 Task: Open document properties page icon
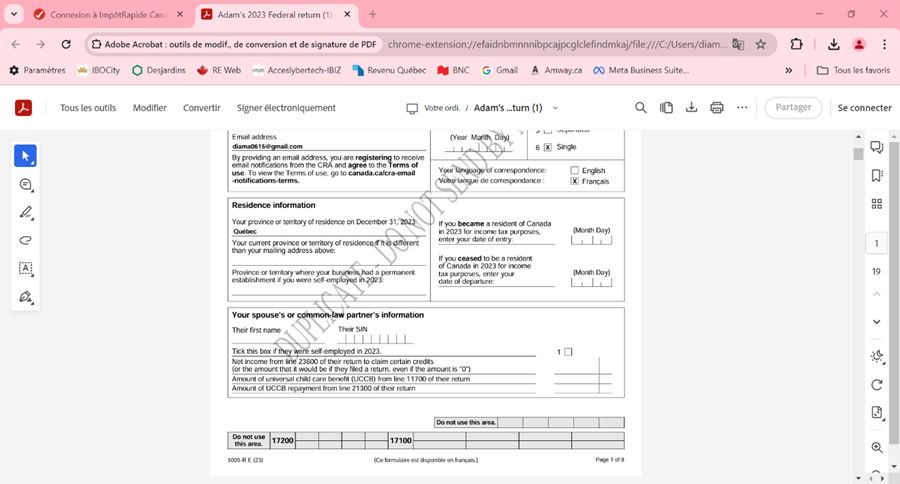[876, 412]
